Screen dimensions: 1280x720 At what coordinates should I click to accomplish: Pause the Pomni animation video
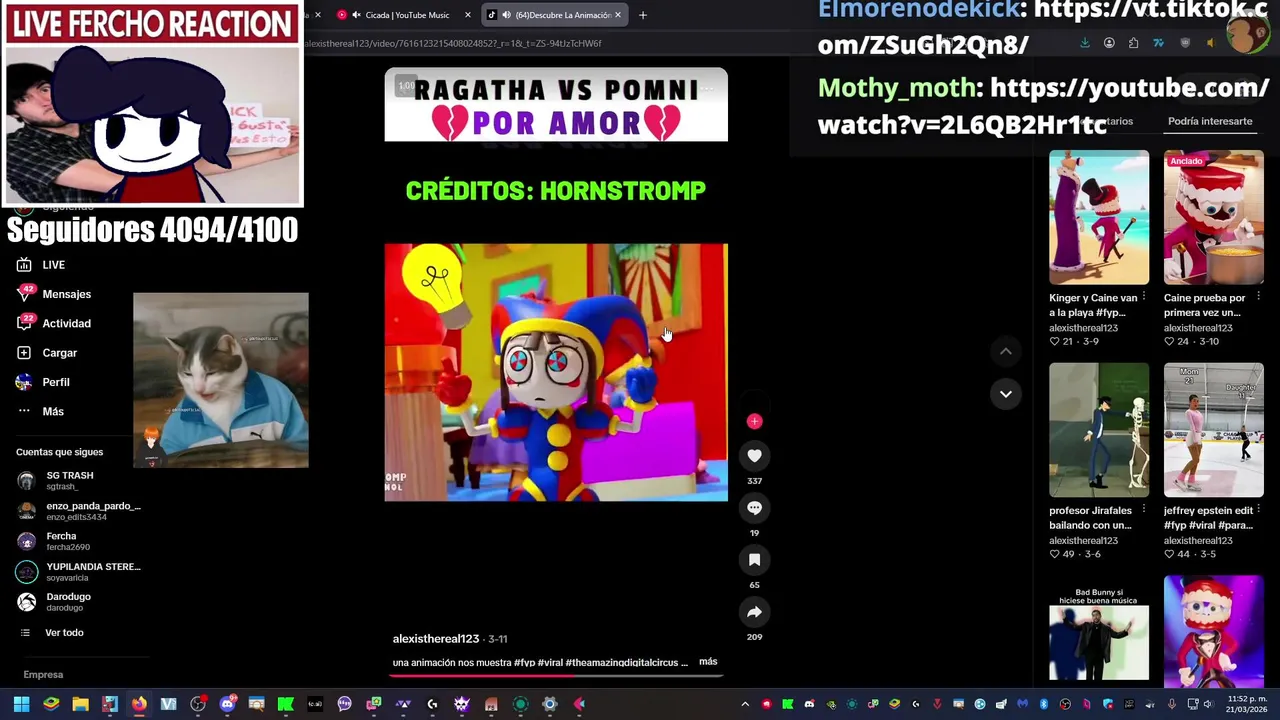(556, 372)
